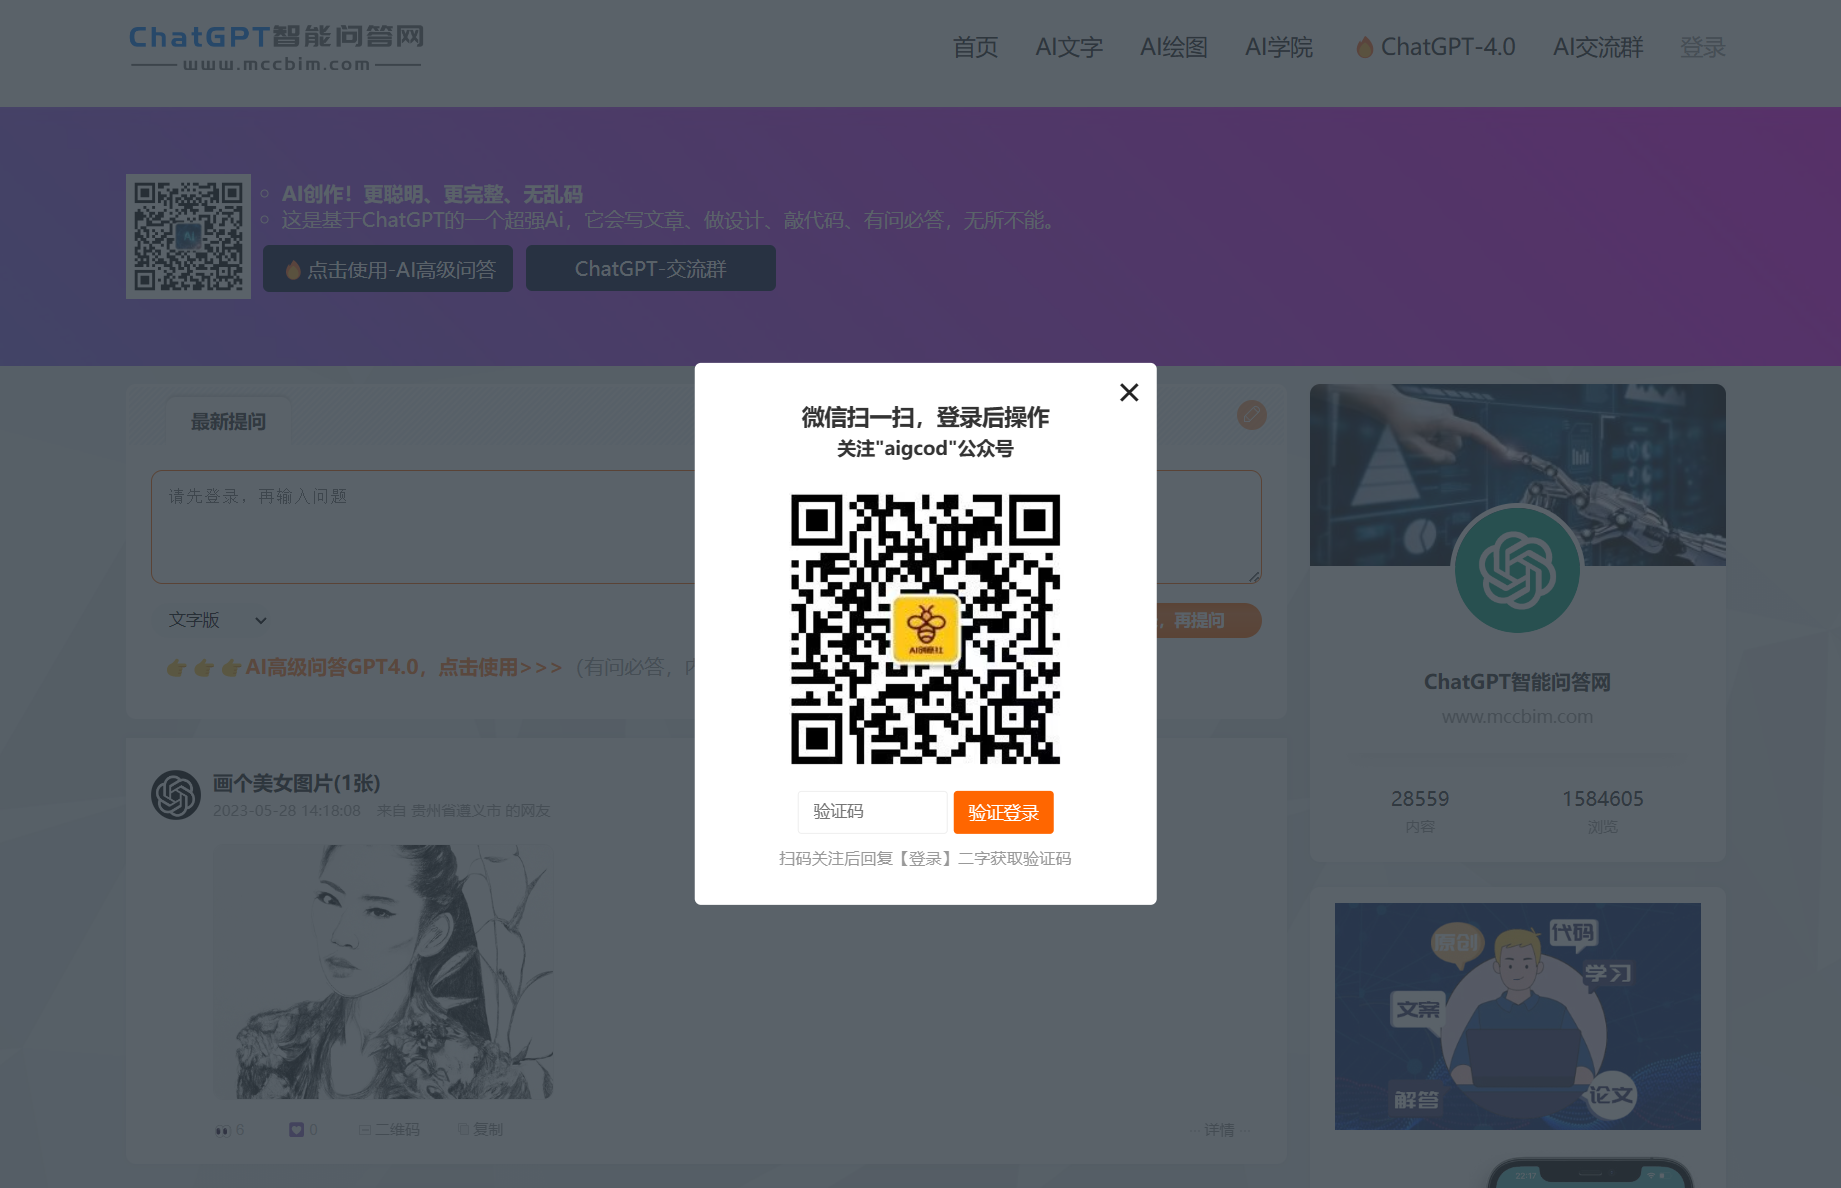The height and width of the screenshot is (1188, 1841).
Task: Click the flame icon in 点击使用 button
Action: tap(293, 270)
